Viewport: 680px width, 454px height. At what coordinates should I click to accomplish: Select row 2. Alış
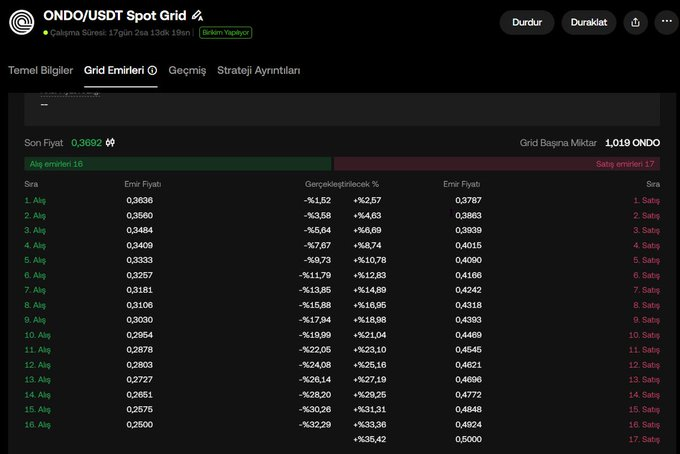(35, 216)
